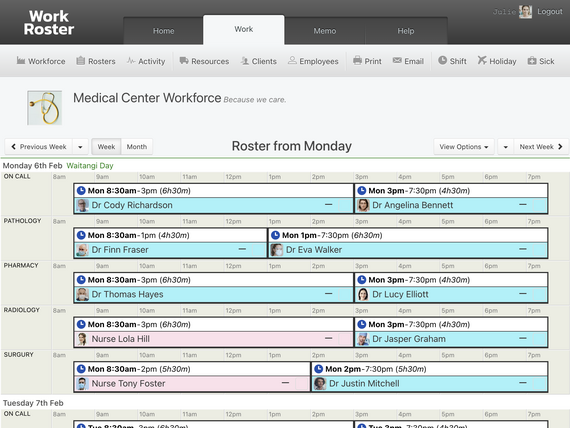570x428 pixels.
Task: Collapse Dr Justin Mitchell shift with minus
Action: pos(523,383)
